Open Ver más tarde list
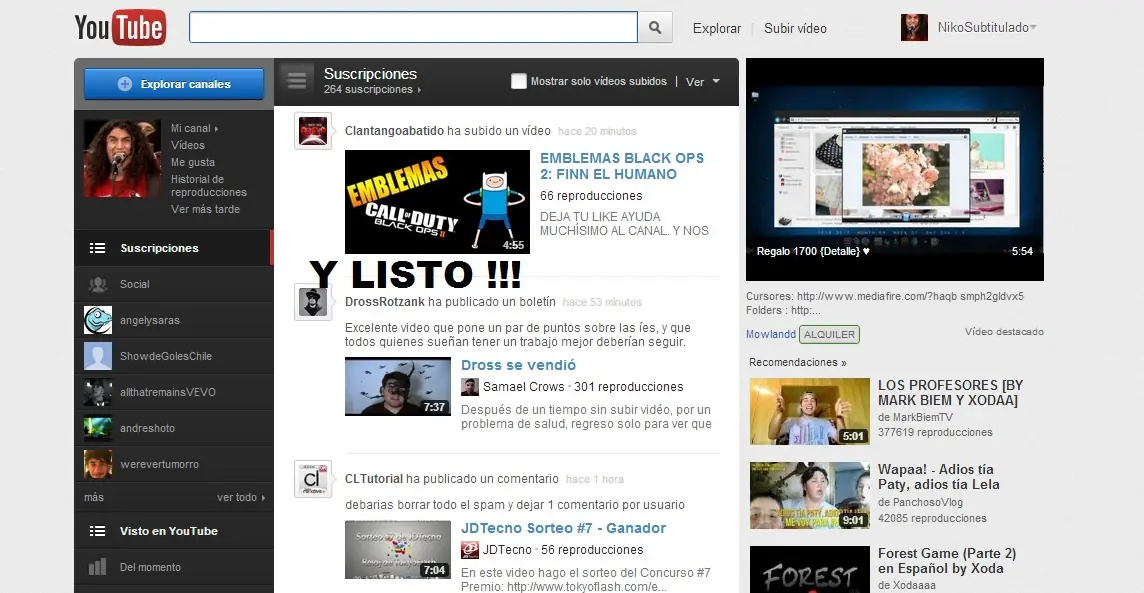1144x593 pixels. [205, 209]
